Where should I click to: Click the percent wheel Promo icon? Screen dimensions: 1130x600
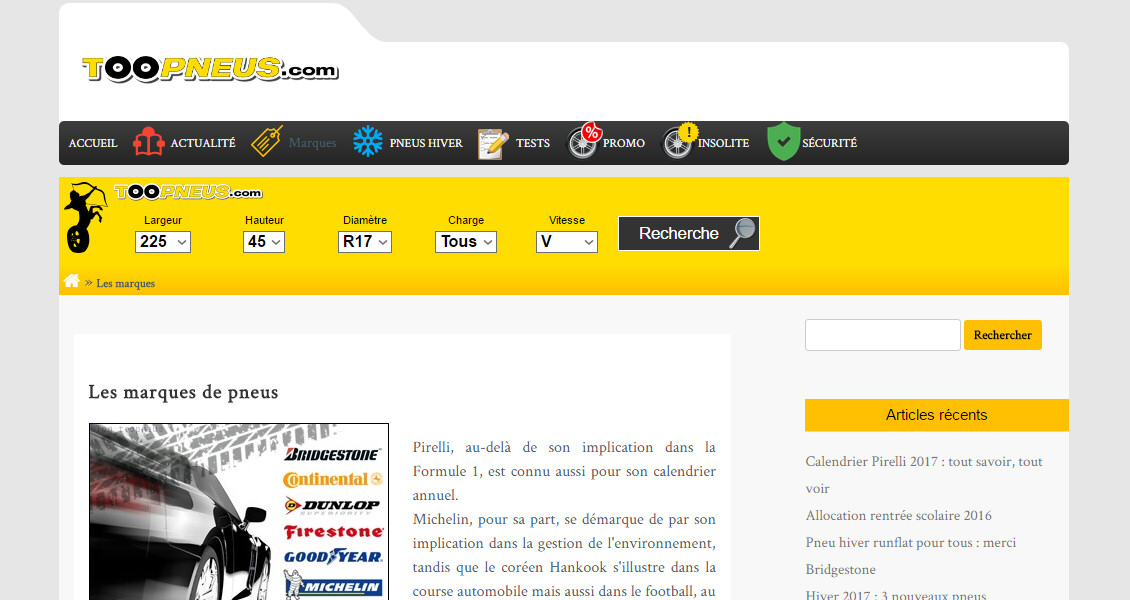pyautogui.click(x=584, y=140)
